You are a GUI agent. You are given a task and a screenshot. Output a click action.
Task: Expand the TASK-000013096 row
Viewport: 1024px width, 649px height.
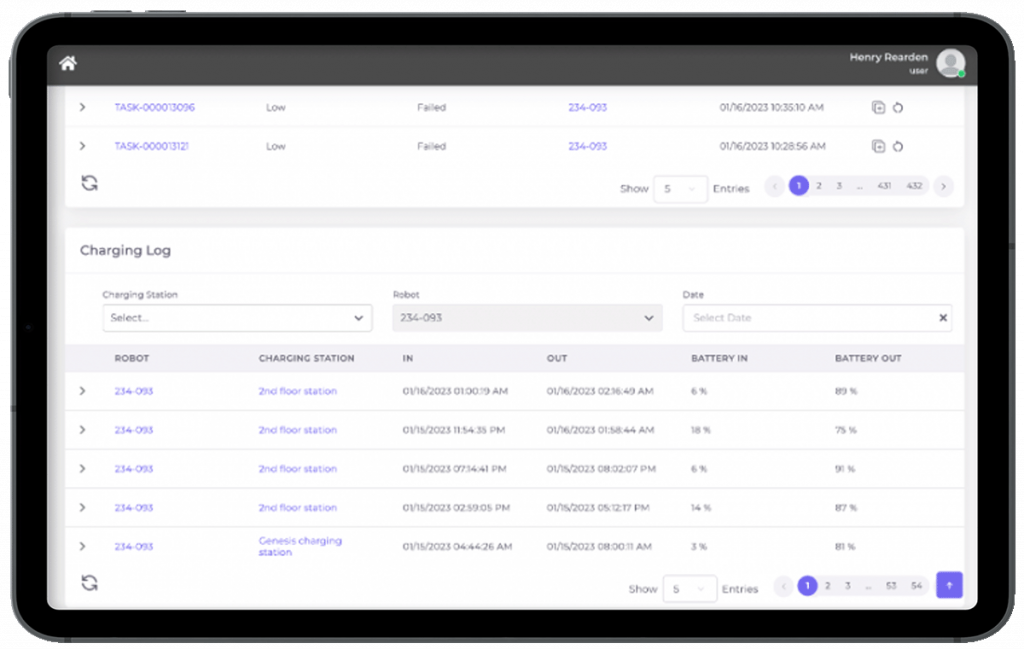click(82, 107)
